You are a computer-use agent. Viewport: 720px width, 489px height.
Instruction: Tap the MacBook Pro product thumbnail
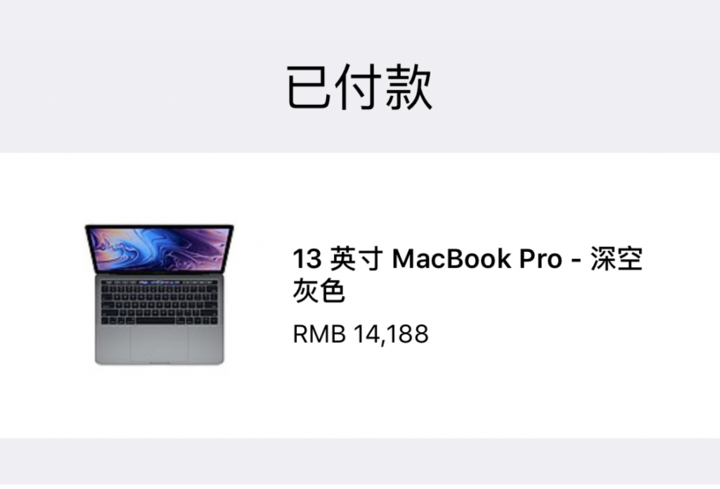159,294
